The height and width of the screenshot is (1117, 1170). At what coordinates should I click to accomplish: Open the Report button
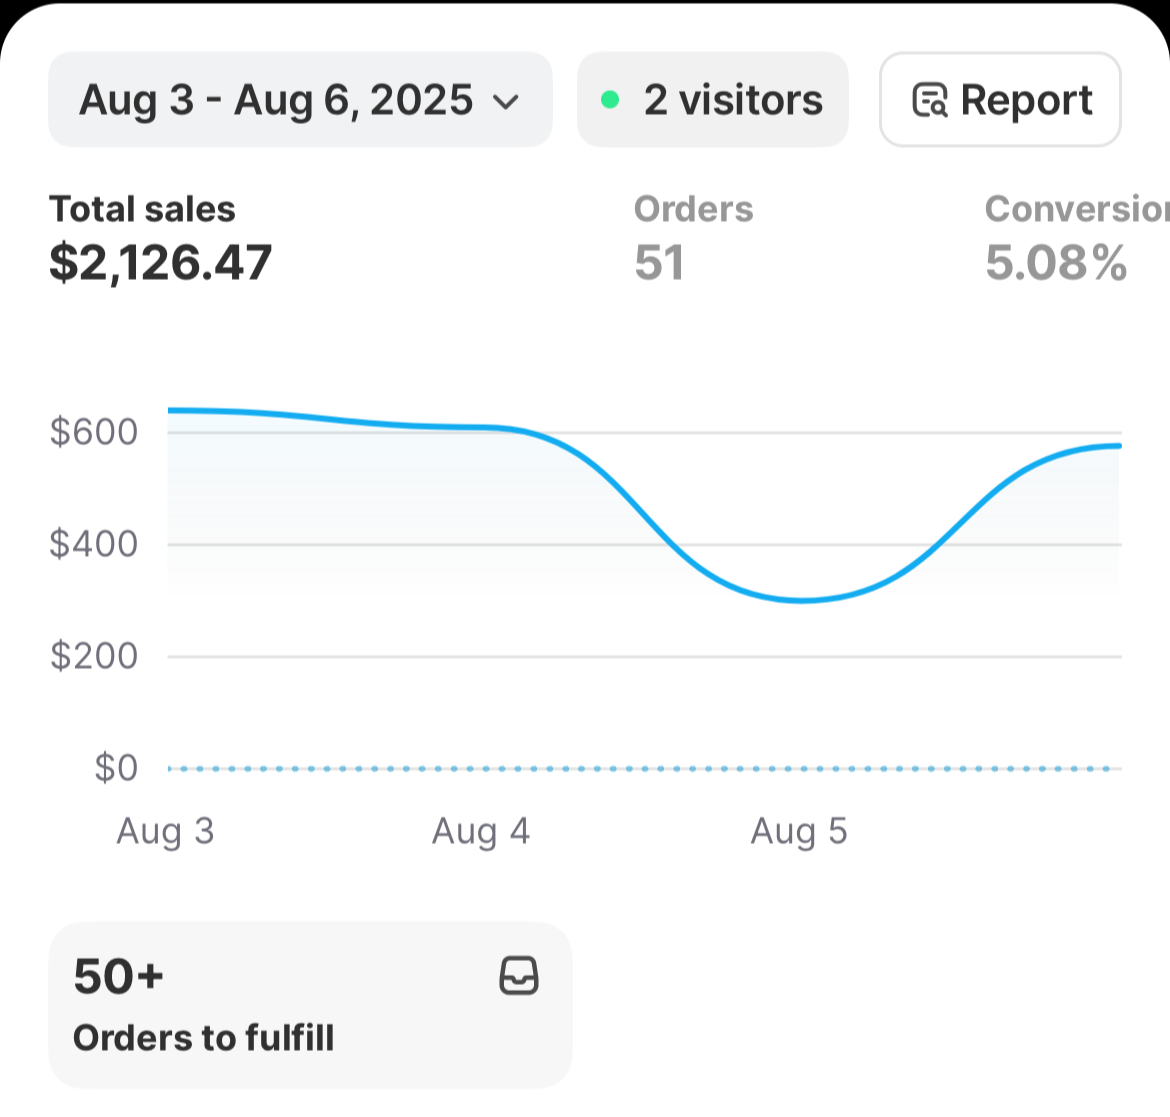(x=1000, y=100)
